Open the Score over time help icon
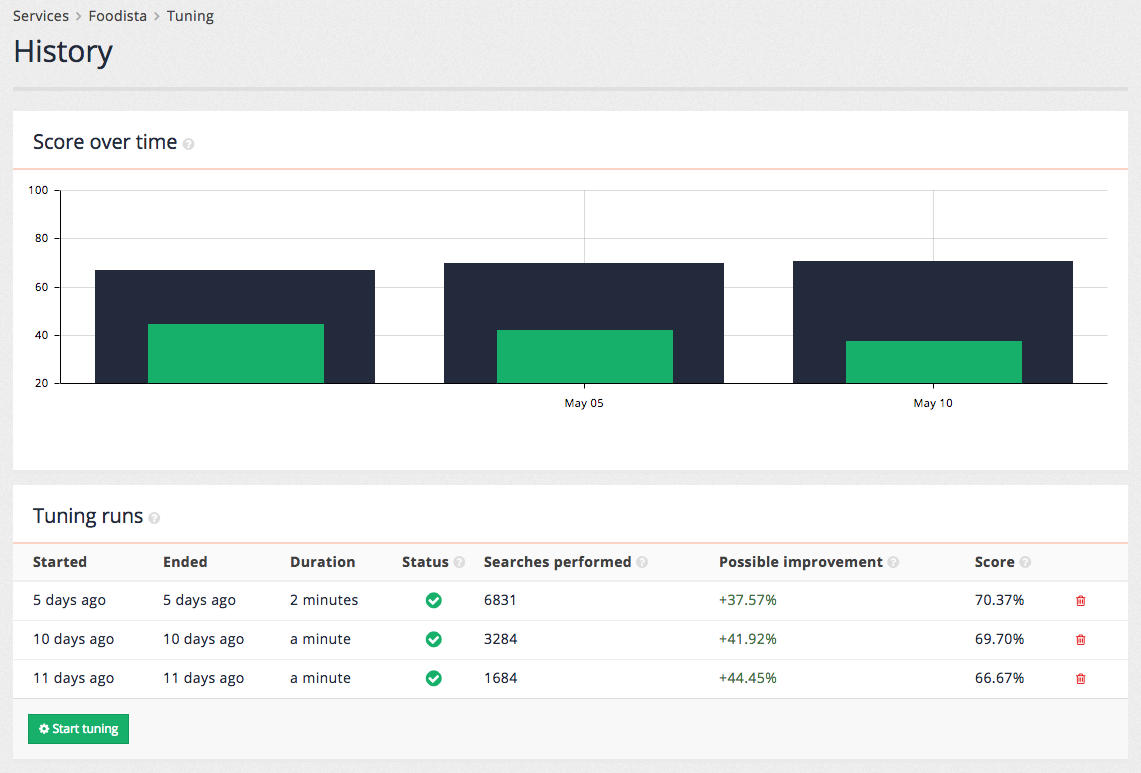Image resolution: width=1141 pixels, height=773 pixels. [x=188, y=143]
